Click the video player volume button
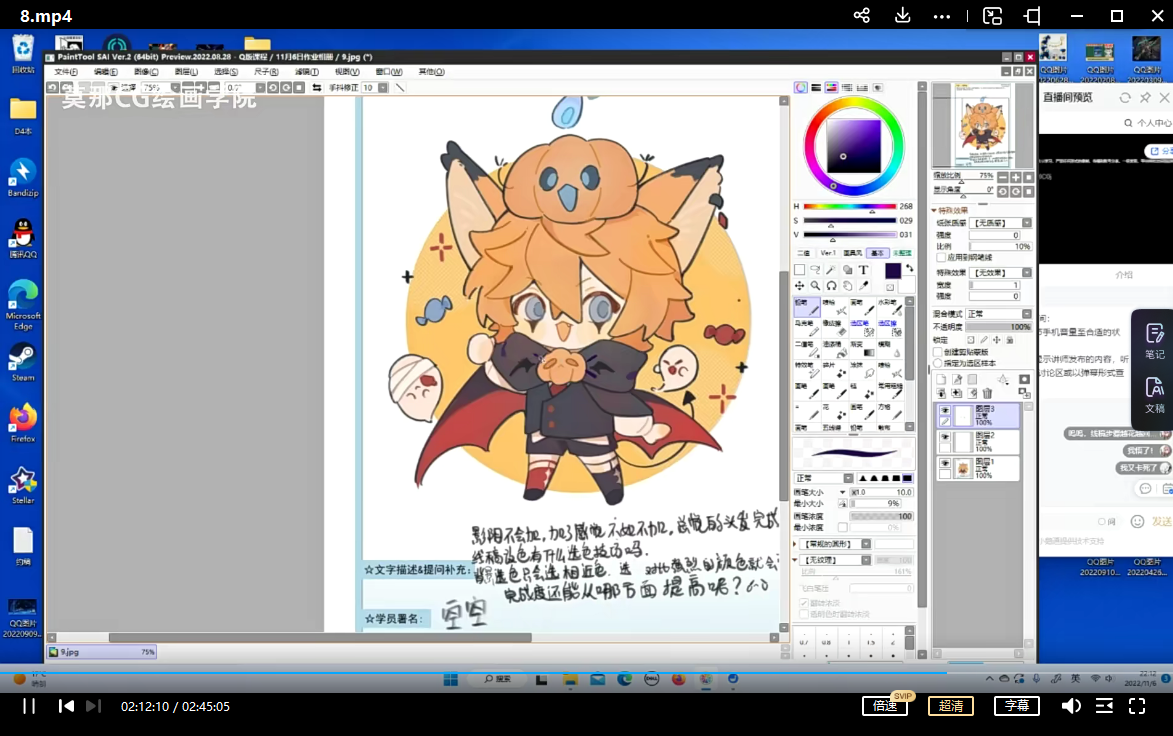 click(1071, 706)
